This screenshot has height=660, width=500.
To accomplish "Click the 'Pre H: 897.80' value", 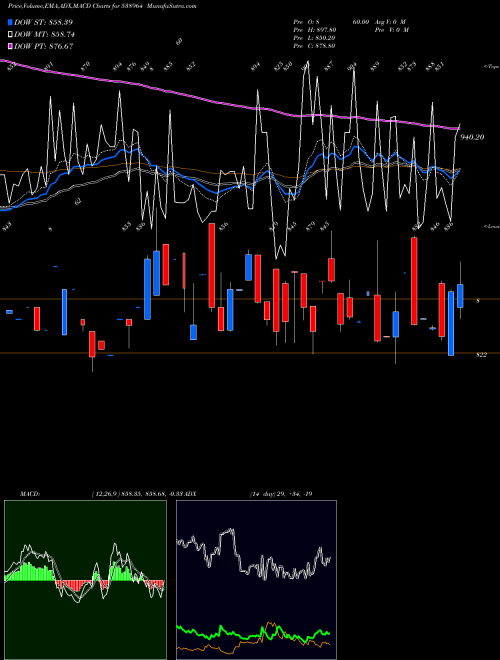I will coord(314,30).
